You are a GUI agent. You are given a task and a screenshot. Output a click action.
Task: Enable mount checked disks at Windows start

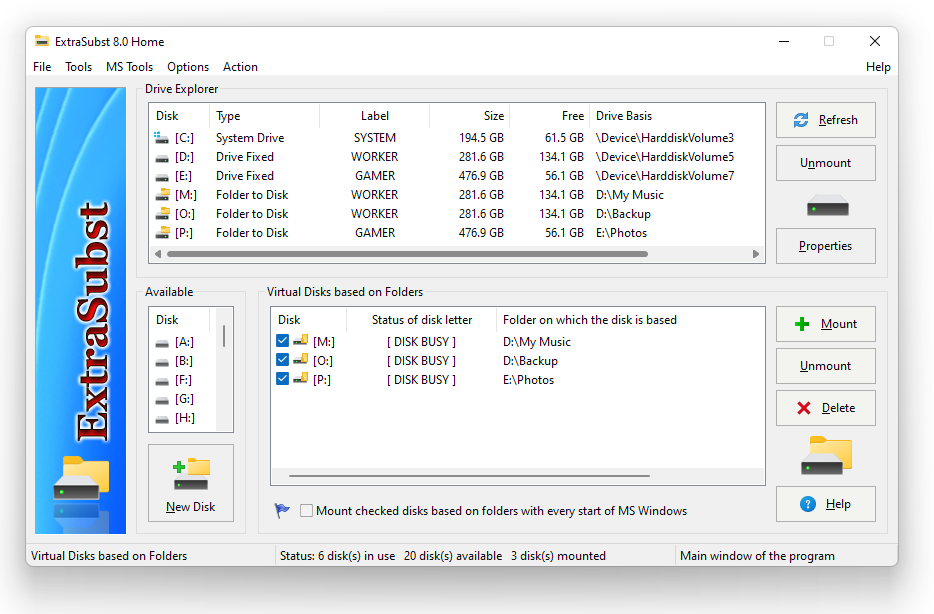click(x=306, y=511)
